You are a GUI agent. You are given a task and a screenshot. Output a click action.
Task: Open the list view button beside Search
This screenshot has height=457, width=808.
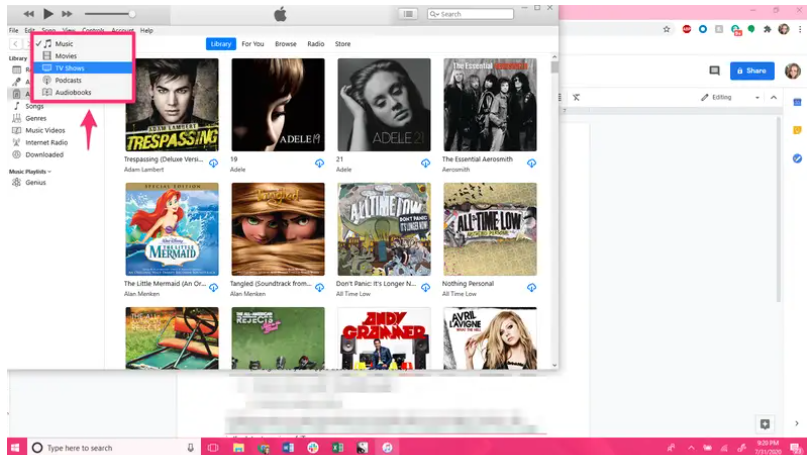point(408,14)
